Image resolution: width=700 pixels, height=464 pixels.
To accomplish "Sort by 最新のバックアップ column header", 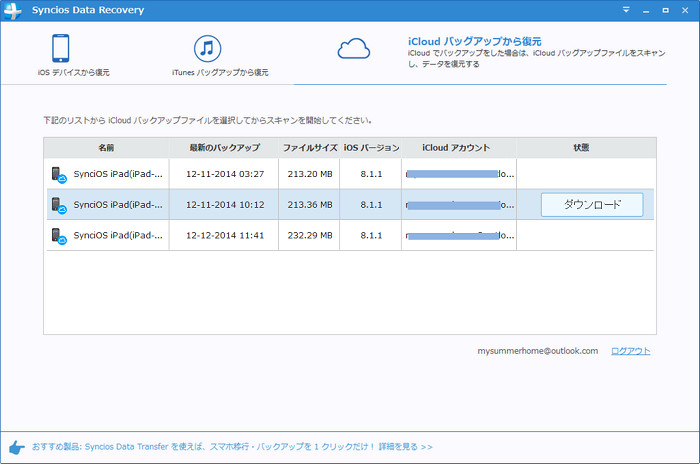I will (x=224, y=147).
